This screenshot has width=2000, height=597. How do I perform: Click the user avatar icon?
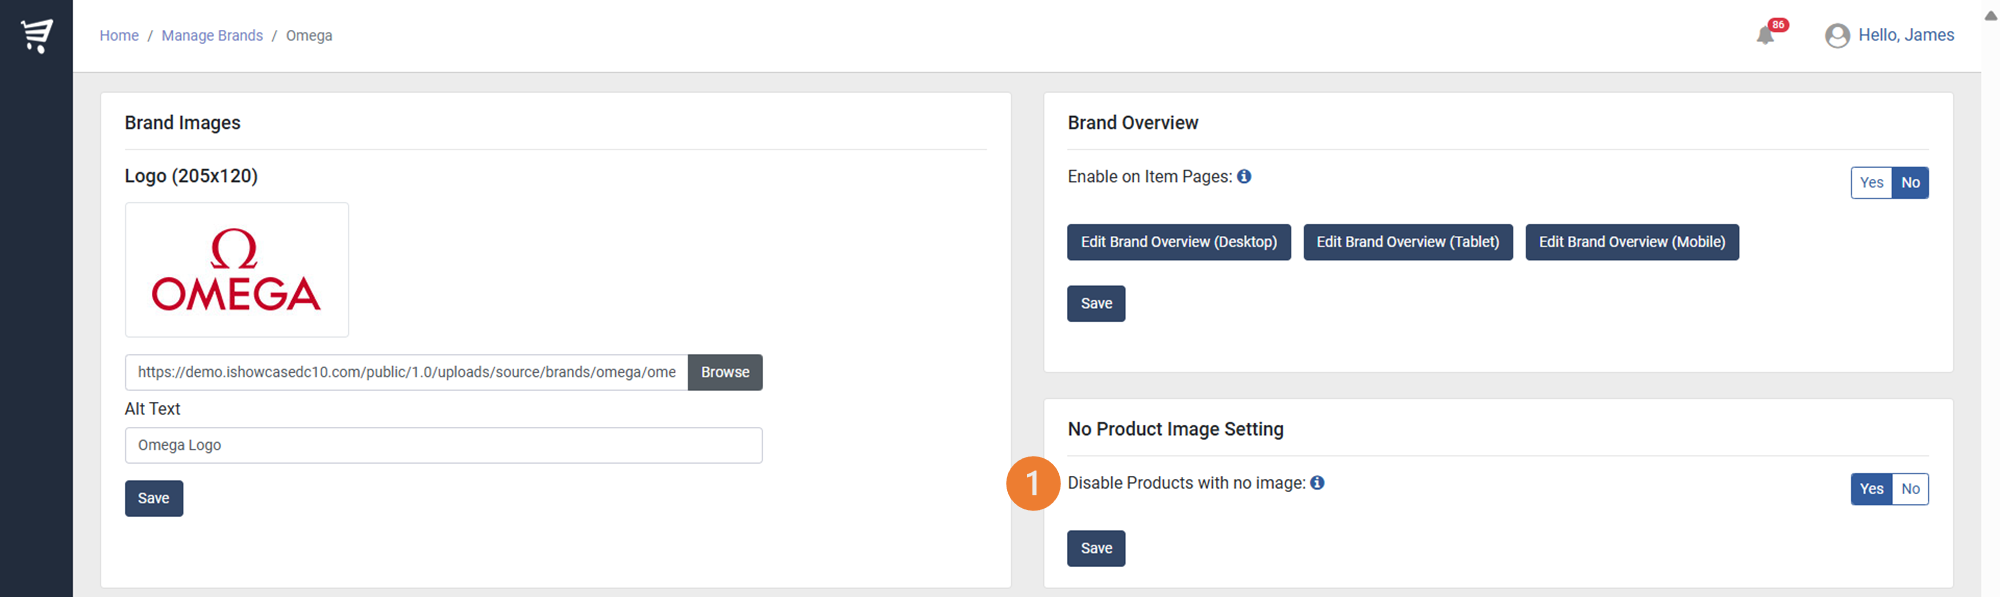(x=1837, y=36)
